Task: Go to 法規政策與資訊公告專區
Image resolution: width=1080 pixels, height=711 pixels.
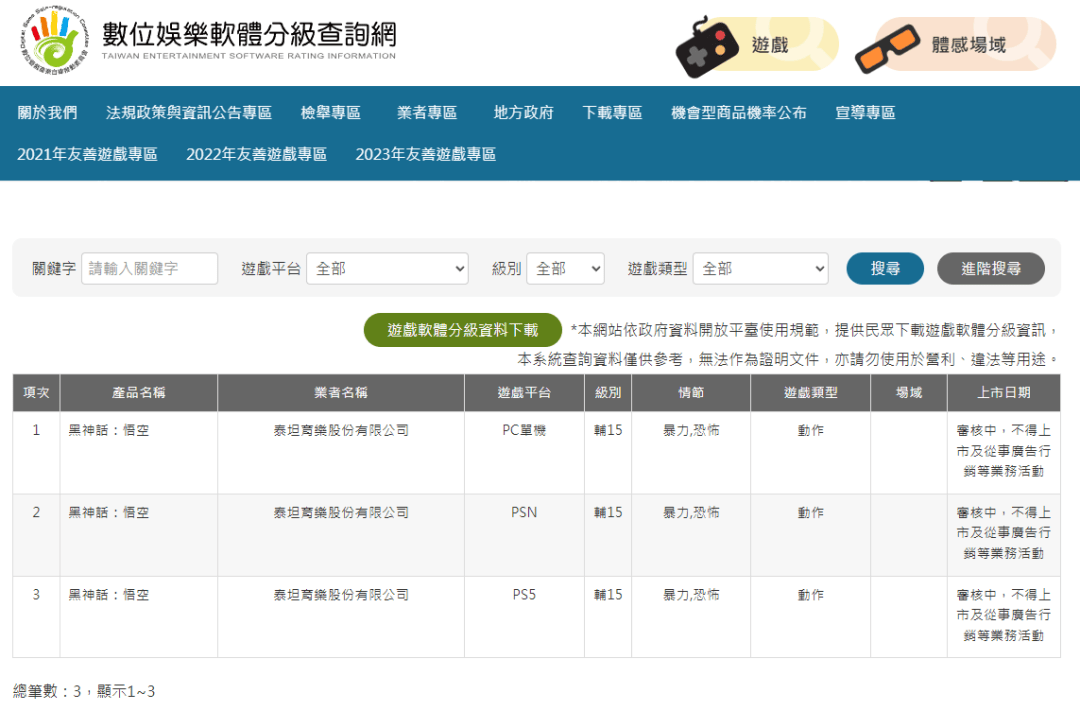Action: tap(189, 113)
